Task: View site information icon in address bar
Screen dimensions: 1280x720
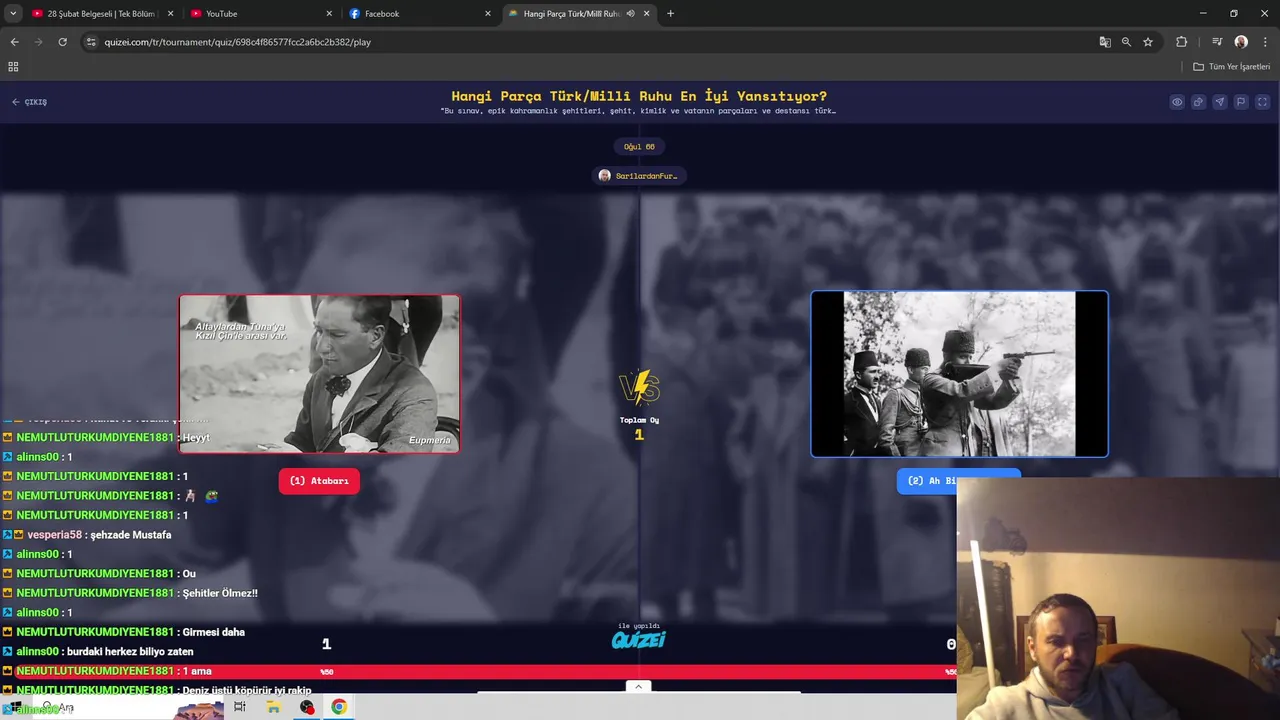Action: coord(91,42)
